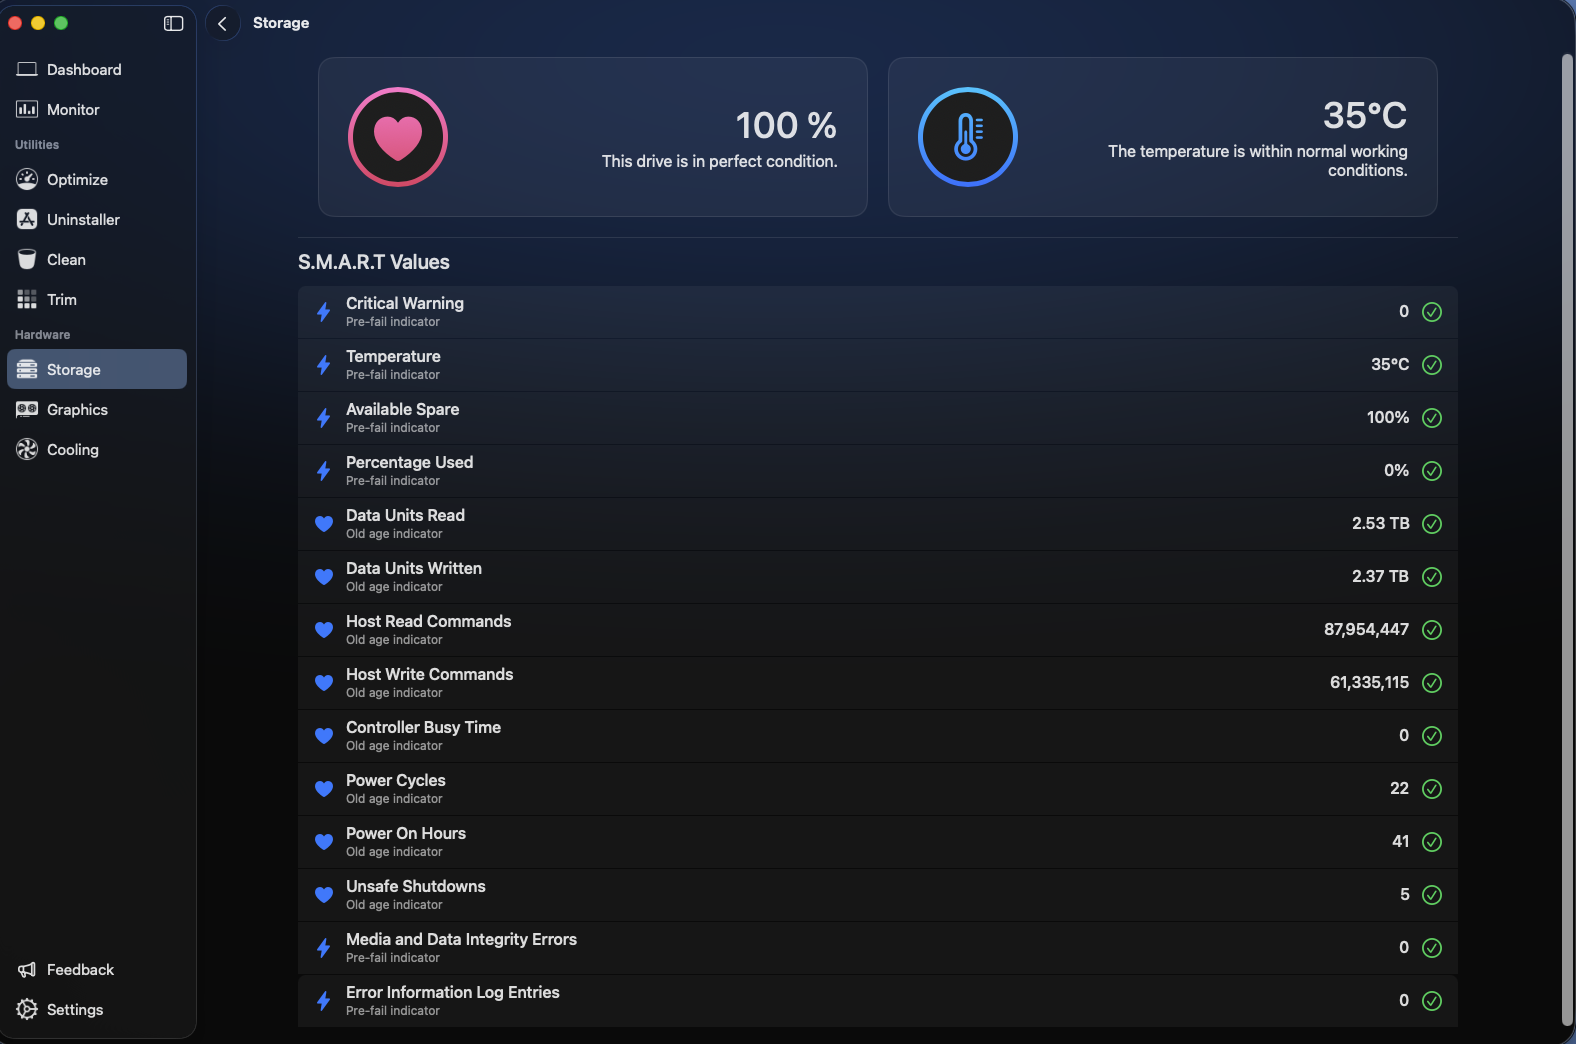
Task: Open Feedback from the sidebar
Action: click(x=97, y=969)
